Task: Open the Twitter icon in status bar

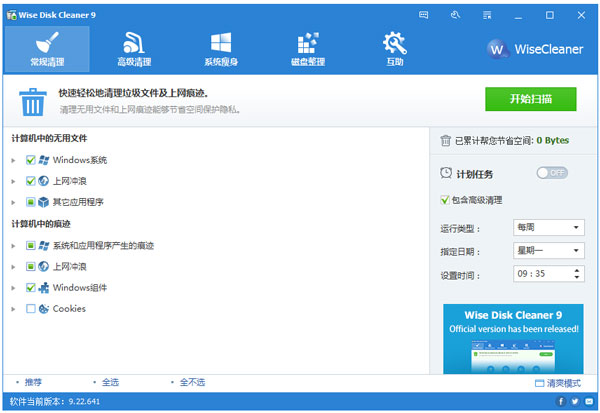Action: point(575,401)
